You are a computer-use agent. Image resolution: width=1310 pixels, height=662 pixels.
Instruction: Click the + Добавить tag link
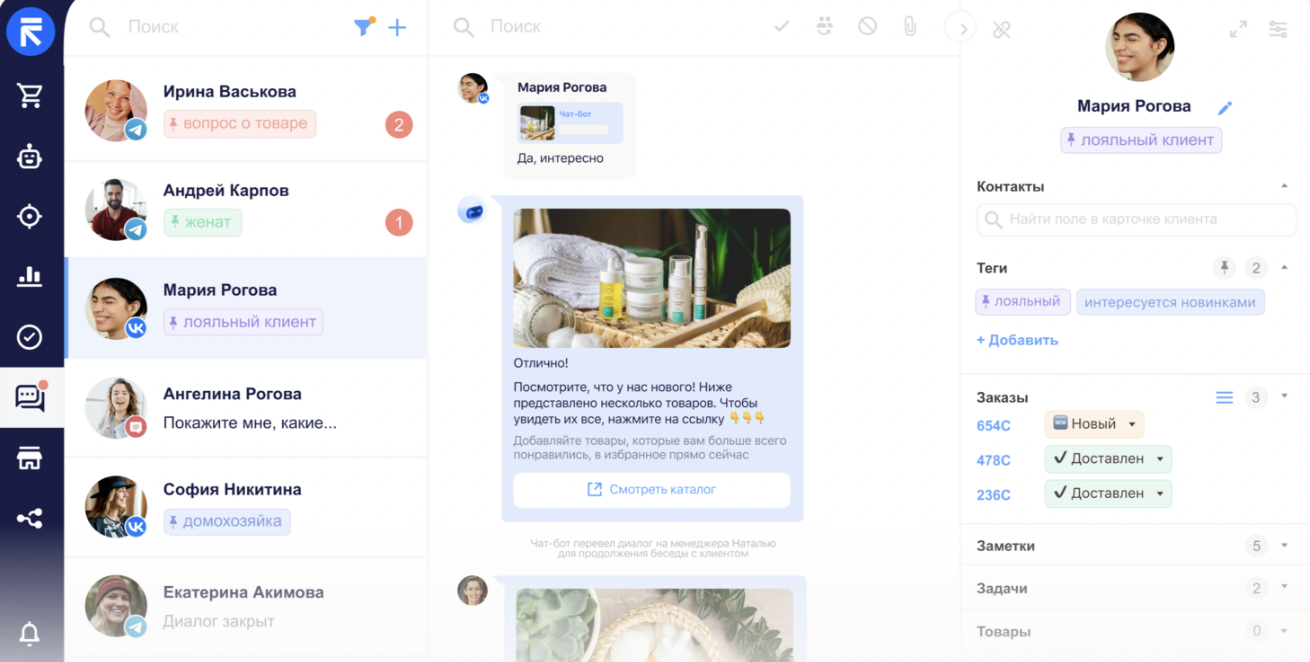pyautogui.click(x=1017, y=340)
